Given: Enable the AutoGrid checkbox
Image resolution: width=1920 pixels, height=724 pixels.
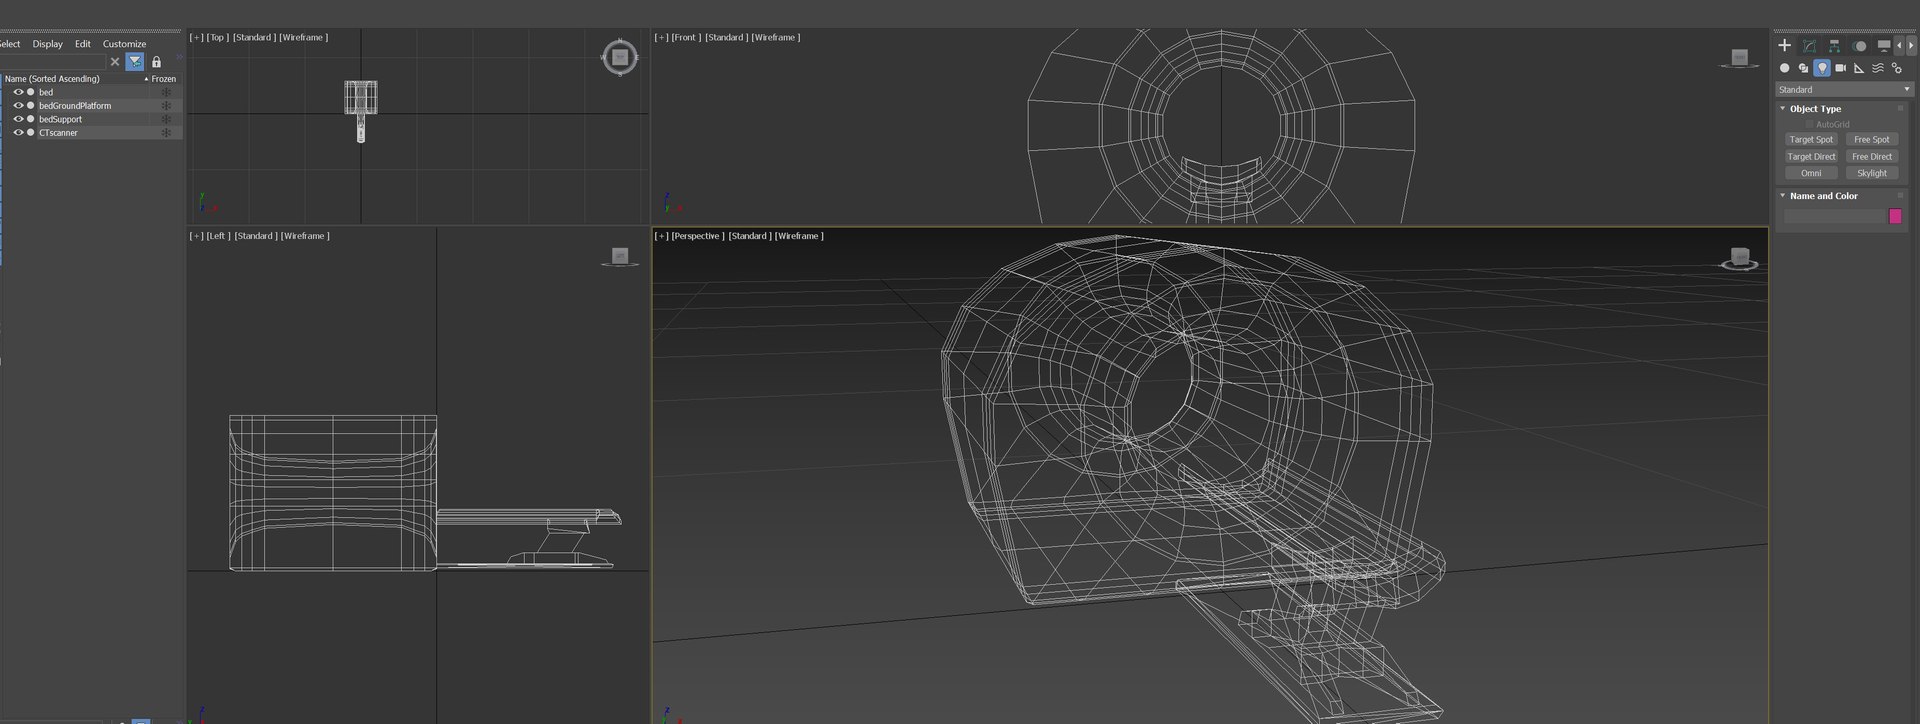Looking at the screenshot, I should coord(1809,124).
